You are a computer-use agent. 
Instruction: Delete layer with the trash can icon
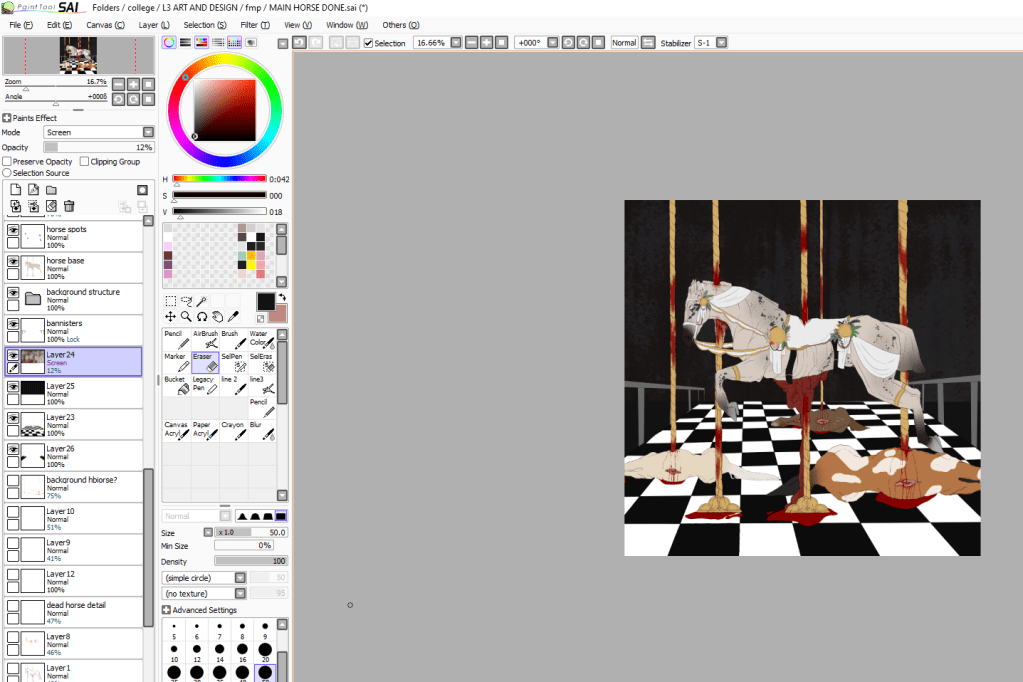coord(69,206)
